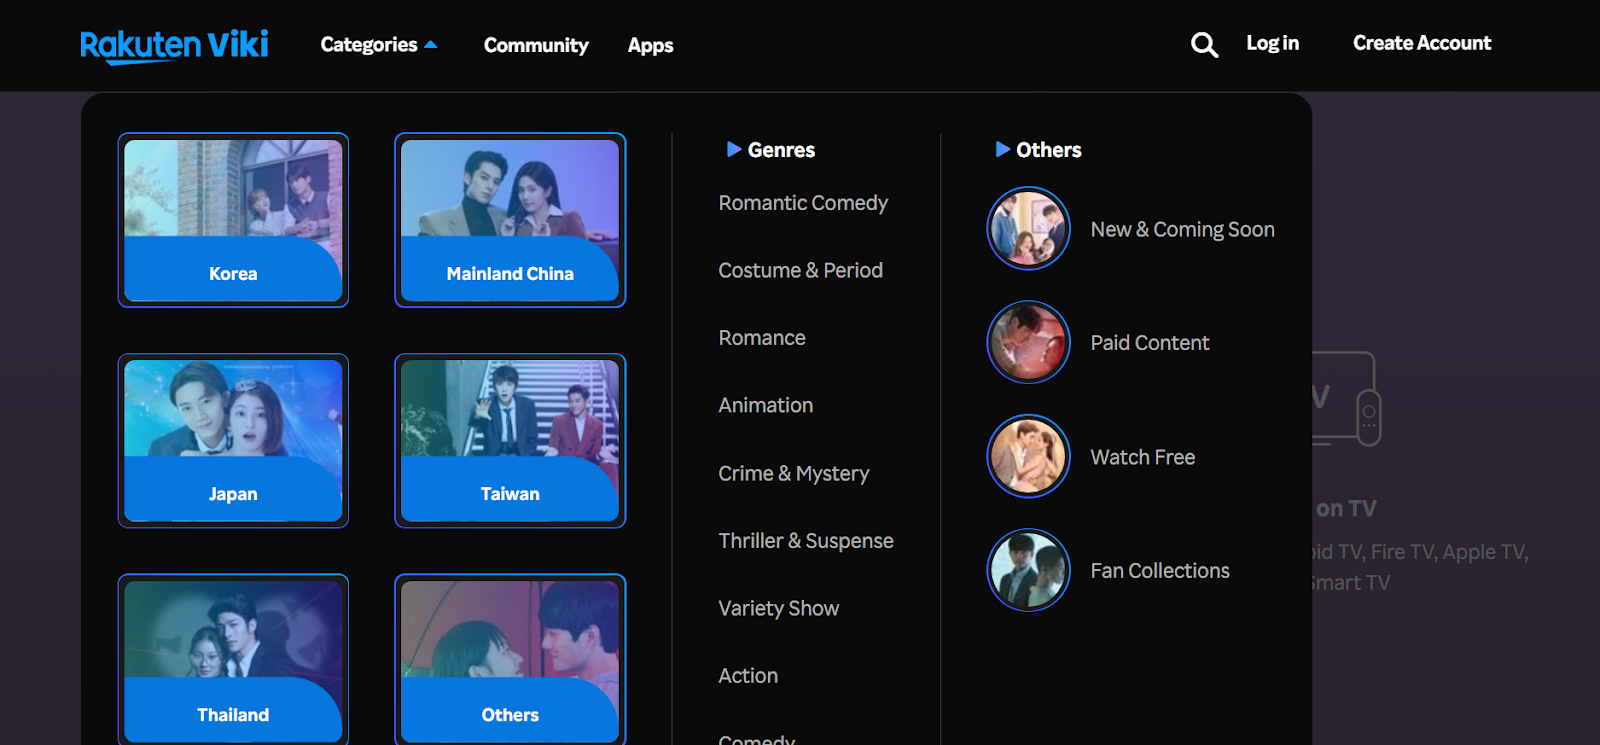The width and height of the screenshot is (1600, 745).
Task: Select the Korea category thumbnail
Action: (233, 220)
